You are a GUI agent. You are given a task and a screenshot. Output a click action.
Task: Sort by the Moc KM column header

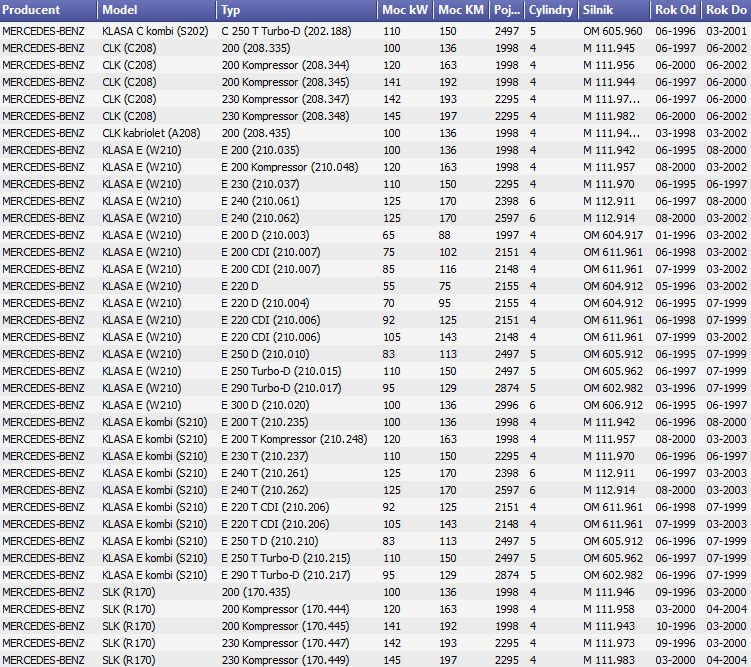pyautogui.click(x=461, y=10)
